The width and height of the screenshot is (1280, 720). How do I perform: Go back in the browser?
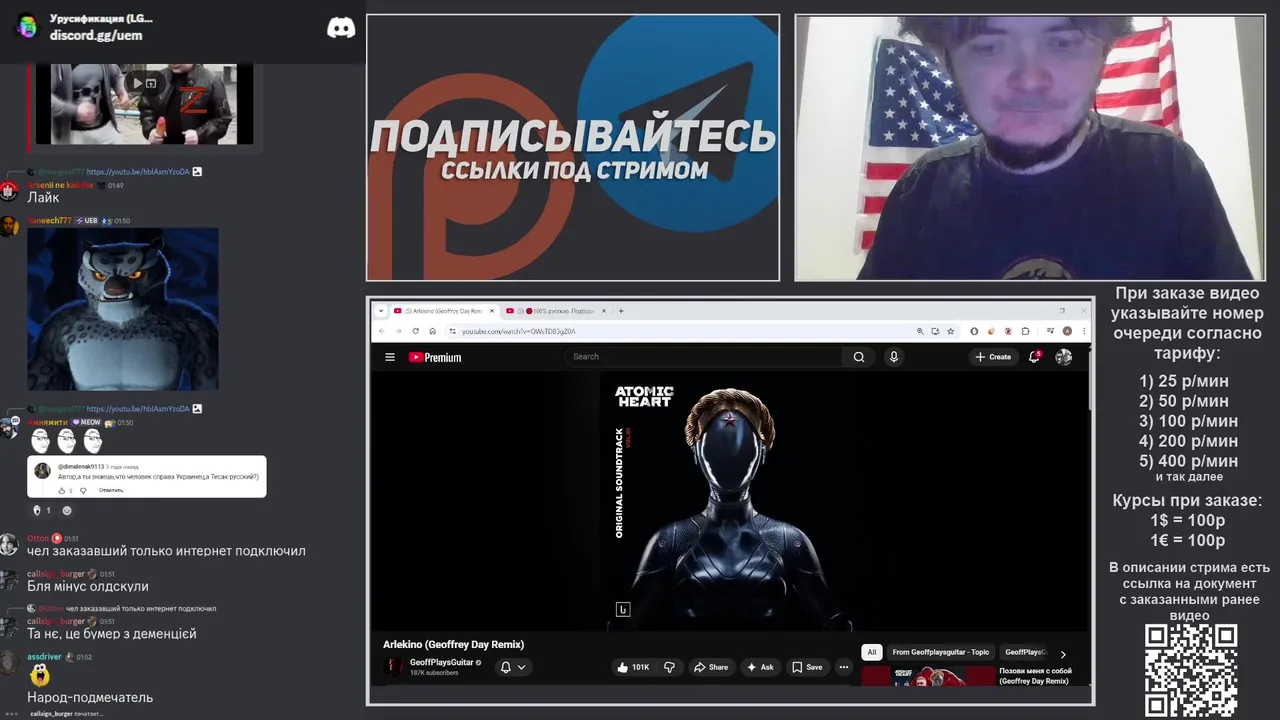pyautogui.click(x=381, y=331)
